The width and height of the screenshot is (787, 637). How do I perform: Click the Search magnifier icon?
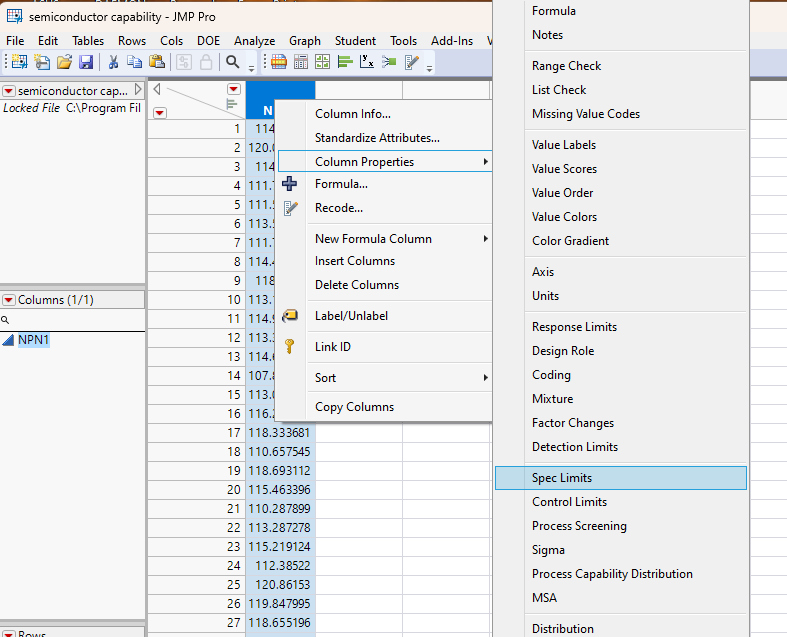[x=232, y=62]
